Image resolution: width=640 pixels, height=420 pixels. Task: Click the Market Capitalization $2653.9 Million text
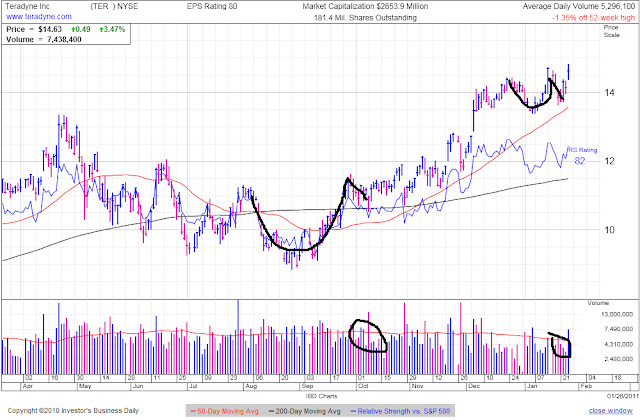[x=365, y=7]
